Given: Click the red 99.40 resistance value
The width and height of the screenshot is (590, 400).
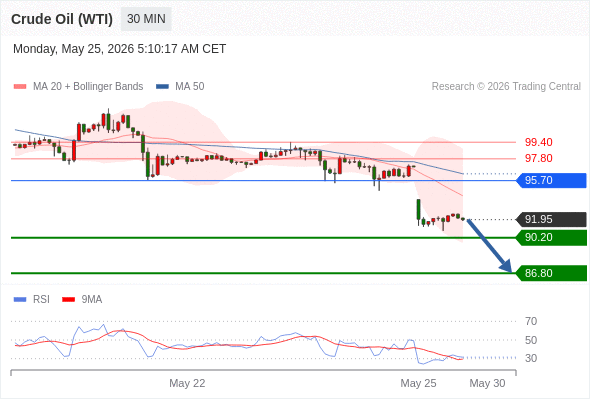Looking at the screenshot, I should (538, 142).
